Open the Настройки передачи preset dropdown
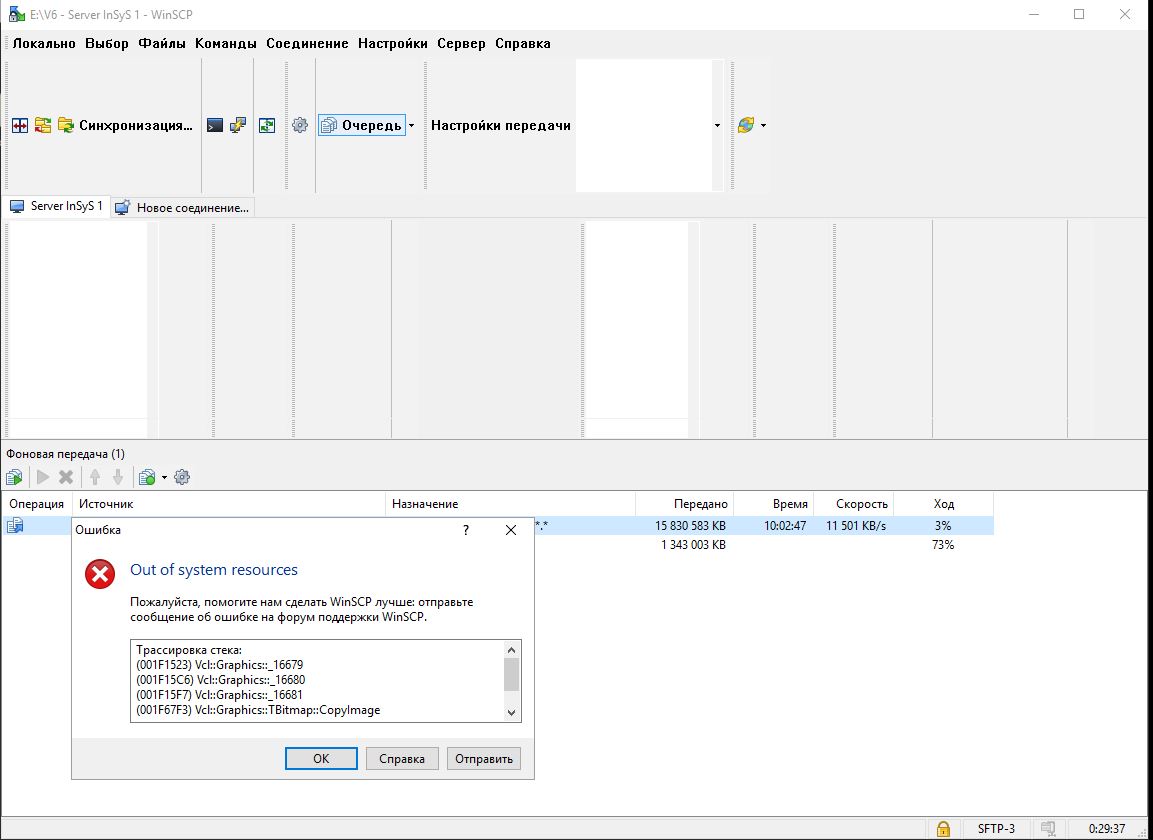 [x=717, y=125]
